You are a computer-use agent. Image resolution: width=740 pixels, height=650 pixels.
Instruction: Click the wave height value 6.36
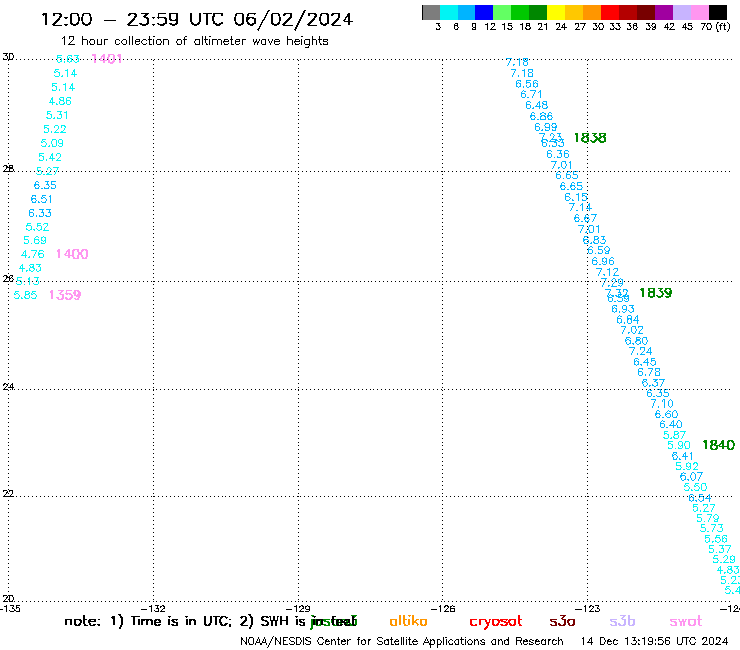click(x=558, y=154)
